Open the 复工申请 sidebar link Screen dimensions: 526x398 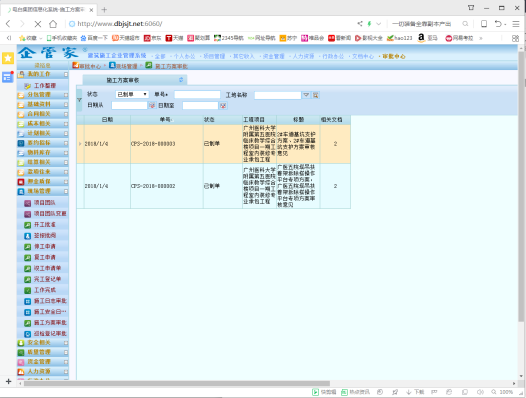pyautogui.click(x=45, y=257)
